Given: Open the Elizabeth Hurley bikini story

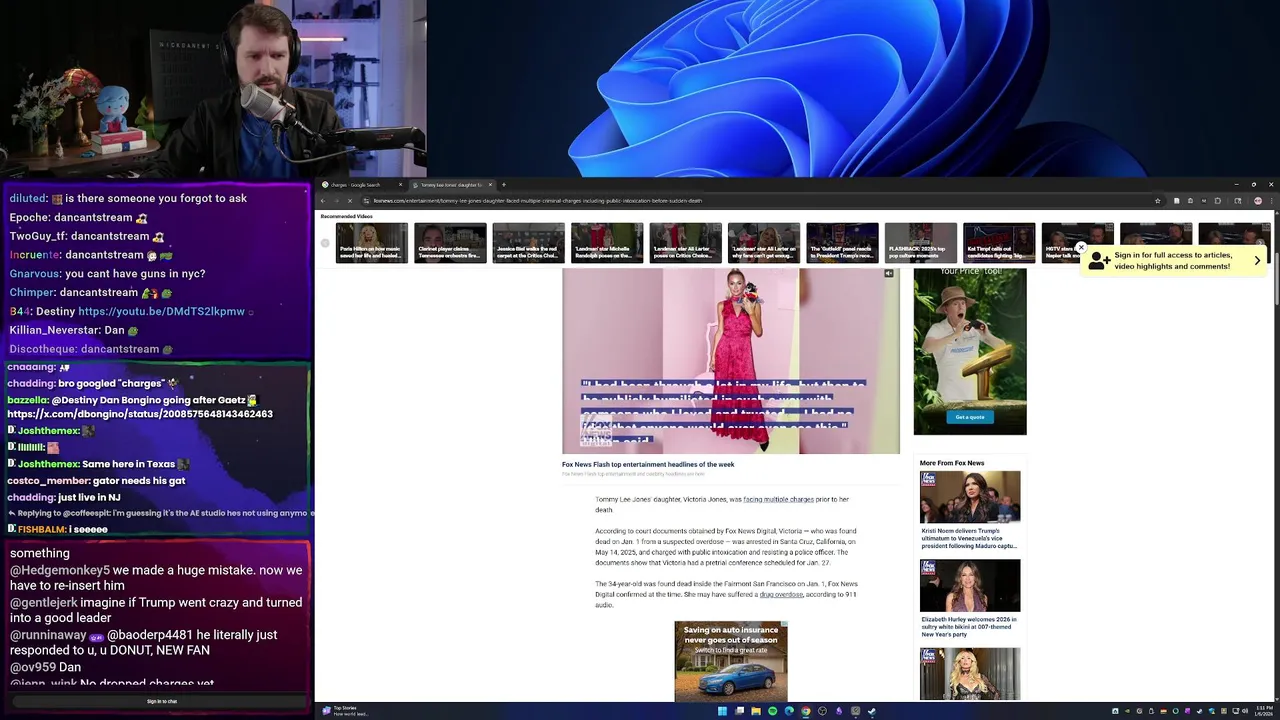Looking at the screenshot, I should 970,598.
